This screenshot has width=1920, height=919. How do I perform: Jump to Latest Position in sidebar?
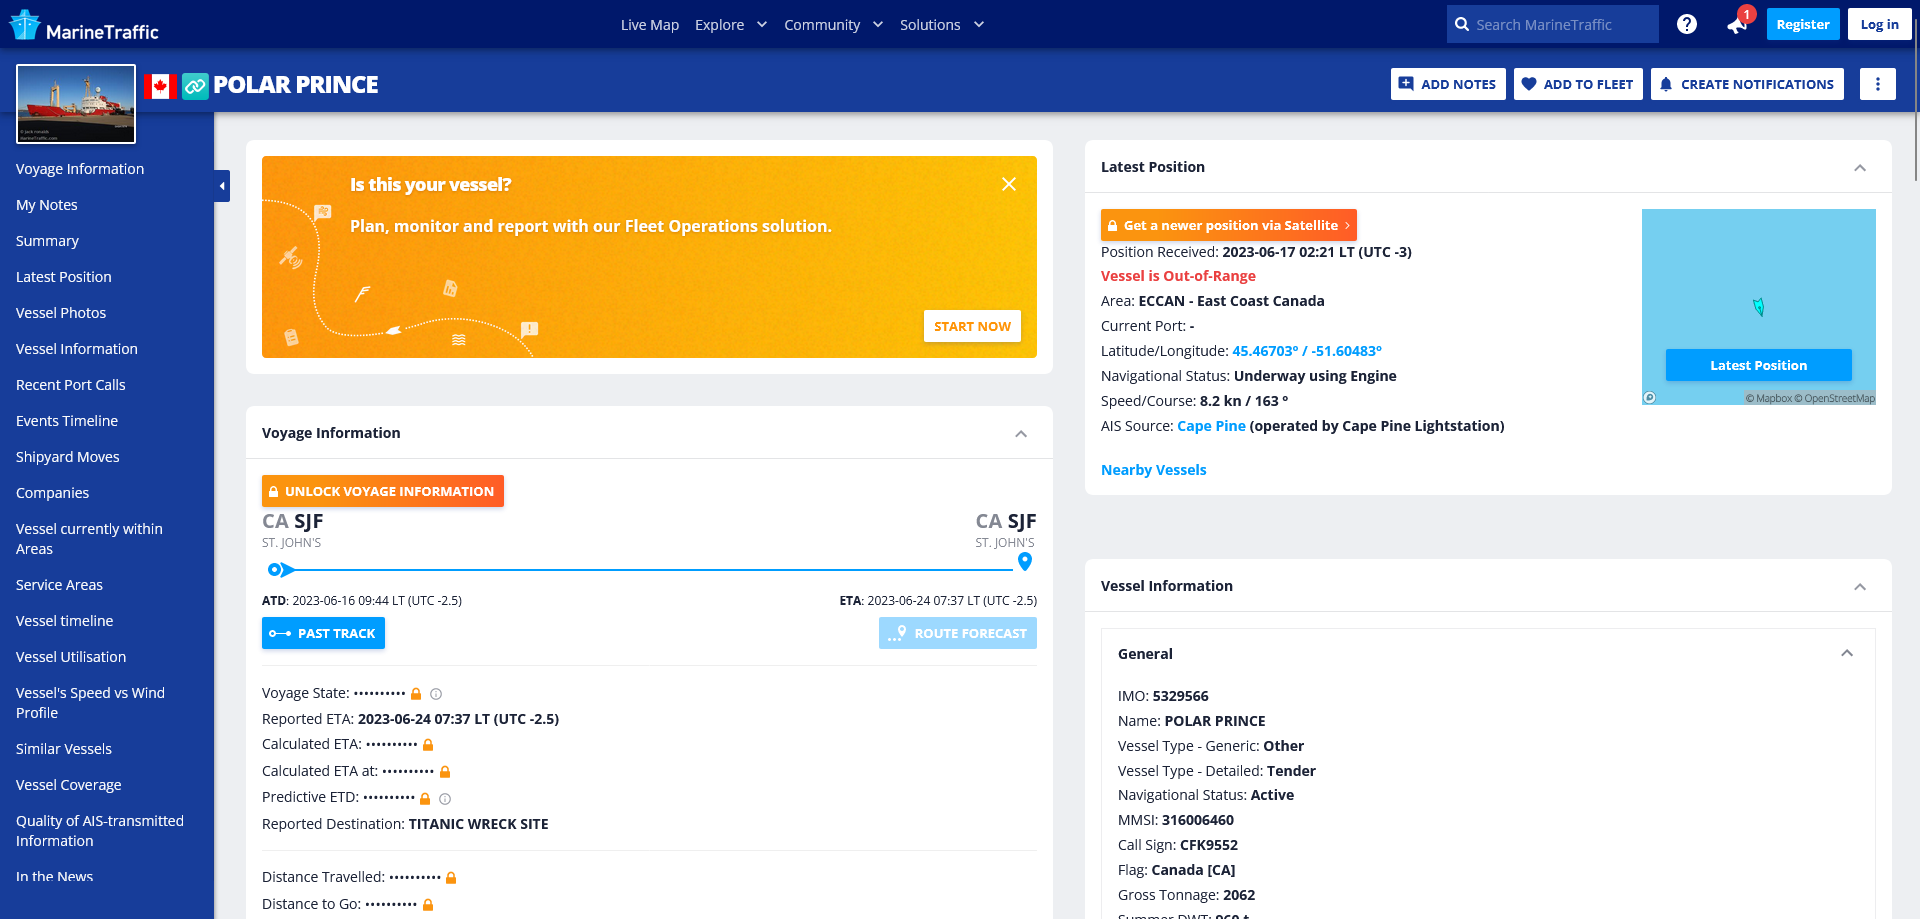pos(64,277)
